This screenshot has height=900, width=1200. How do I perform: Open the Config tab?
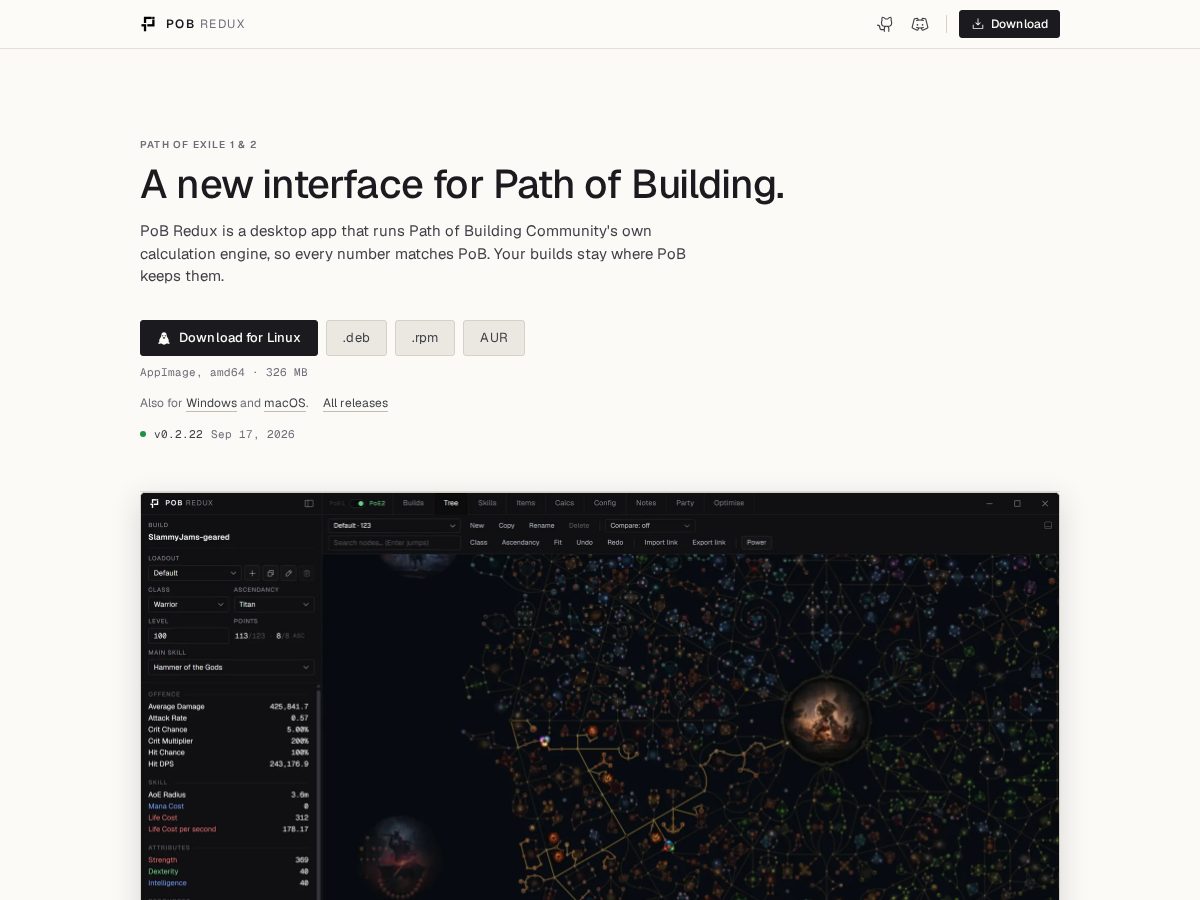tap(605, 503)
